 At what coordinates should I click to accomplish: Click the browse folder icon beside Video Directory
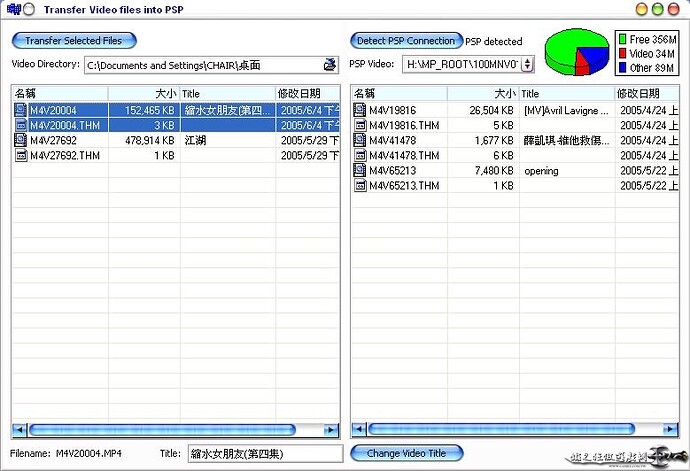pos(330,65)
